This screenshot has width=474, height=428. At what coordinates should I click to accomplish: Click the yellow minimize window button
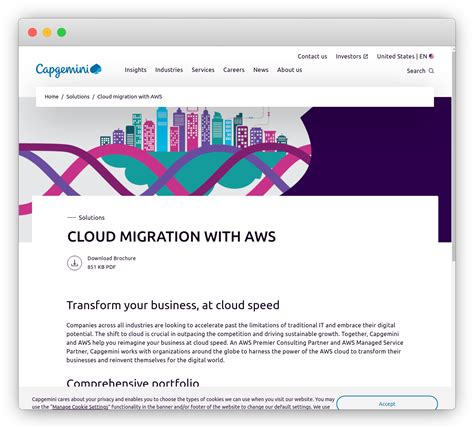point(47,32)
